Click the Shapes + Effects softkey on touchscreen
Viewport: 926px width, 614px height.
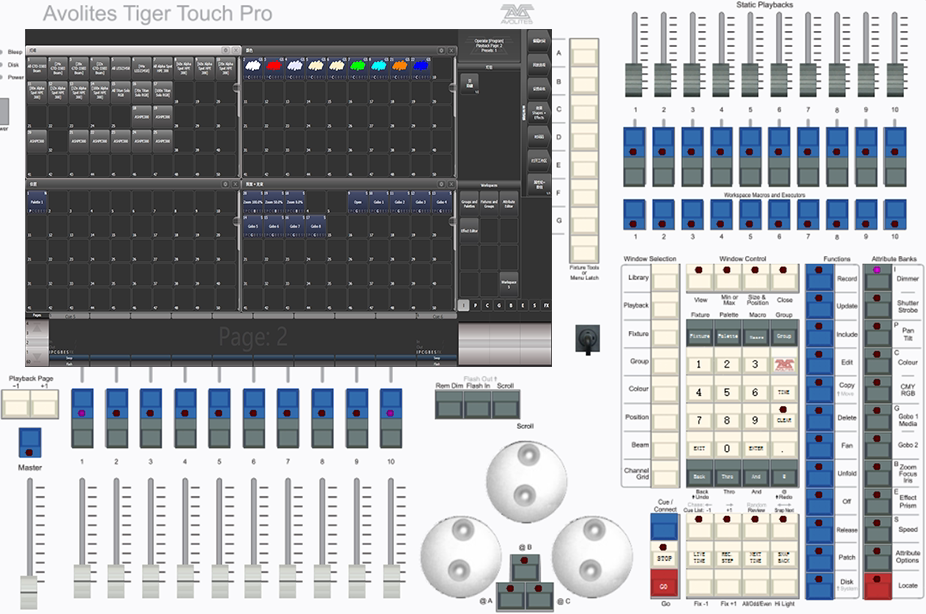(x=539, y=113)
